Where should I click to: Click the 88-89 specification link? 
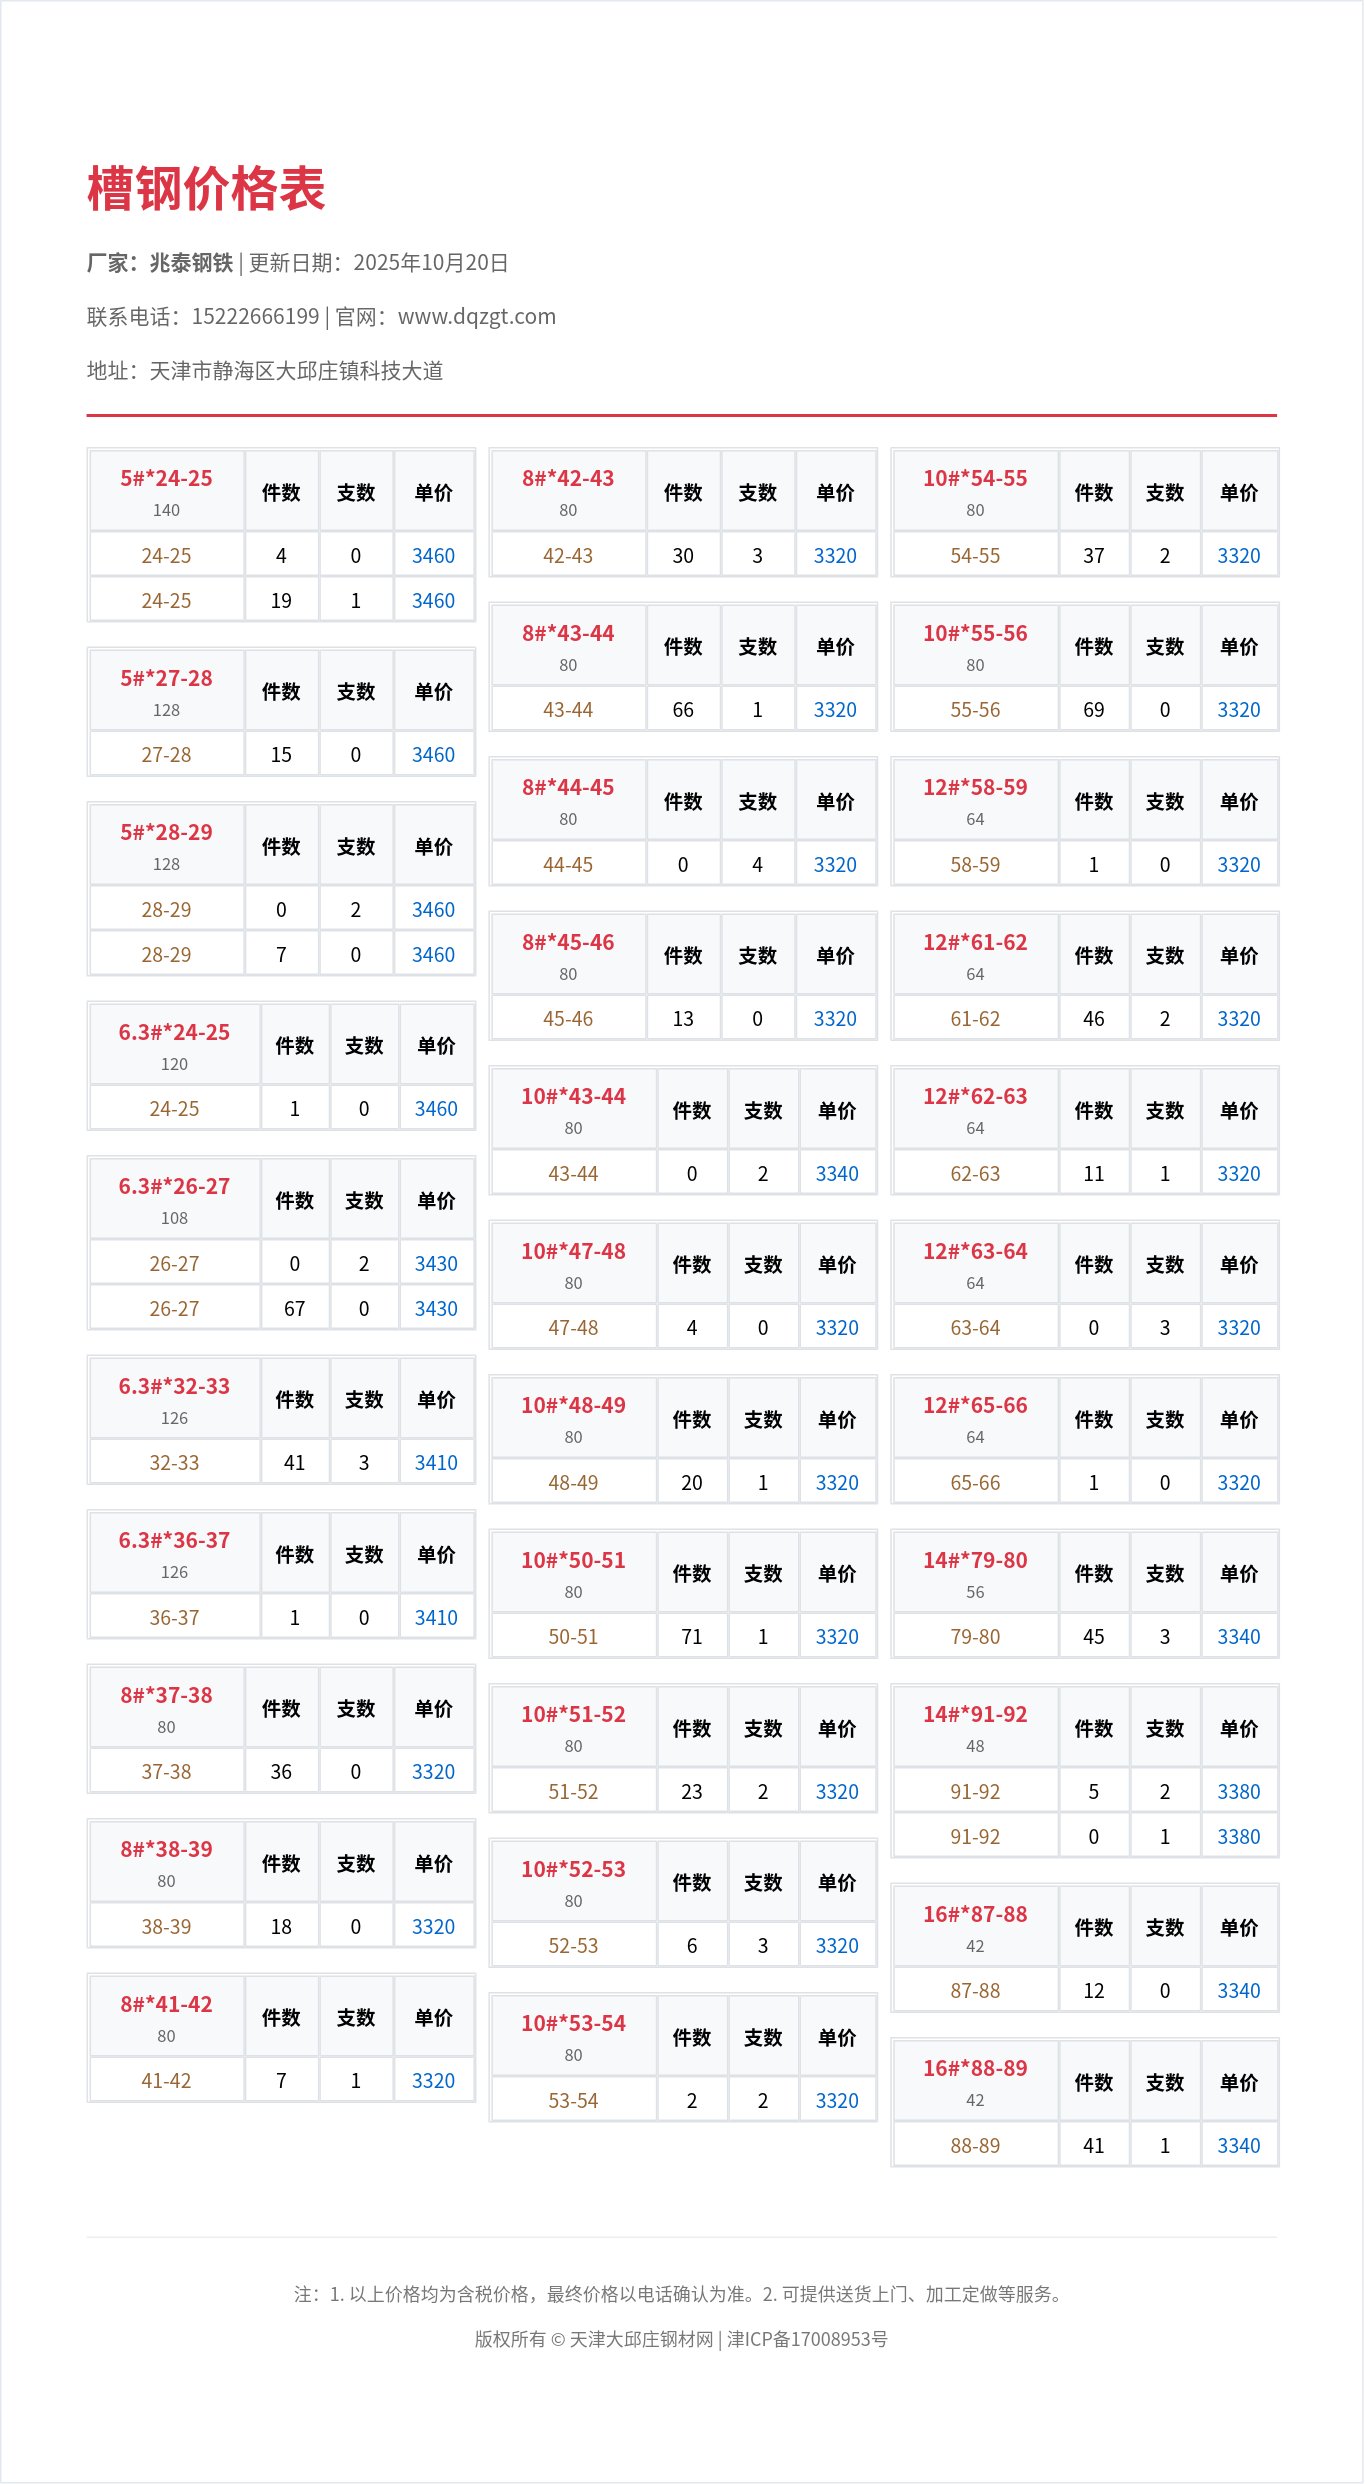pyautogui.click(x=975, y=2146)
